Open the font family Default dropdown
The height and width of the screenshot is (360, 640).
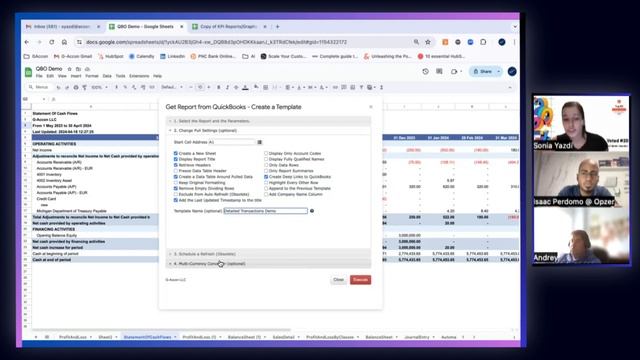click(172, 87)
